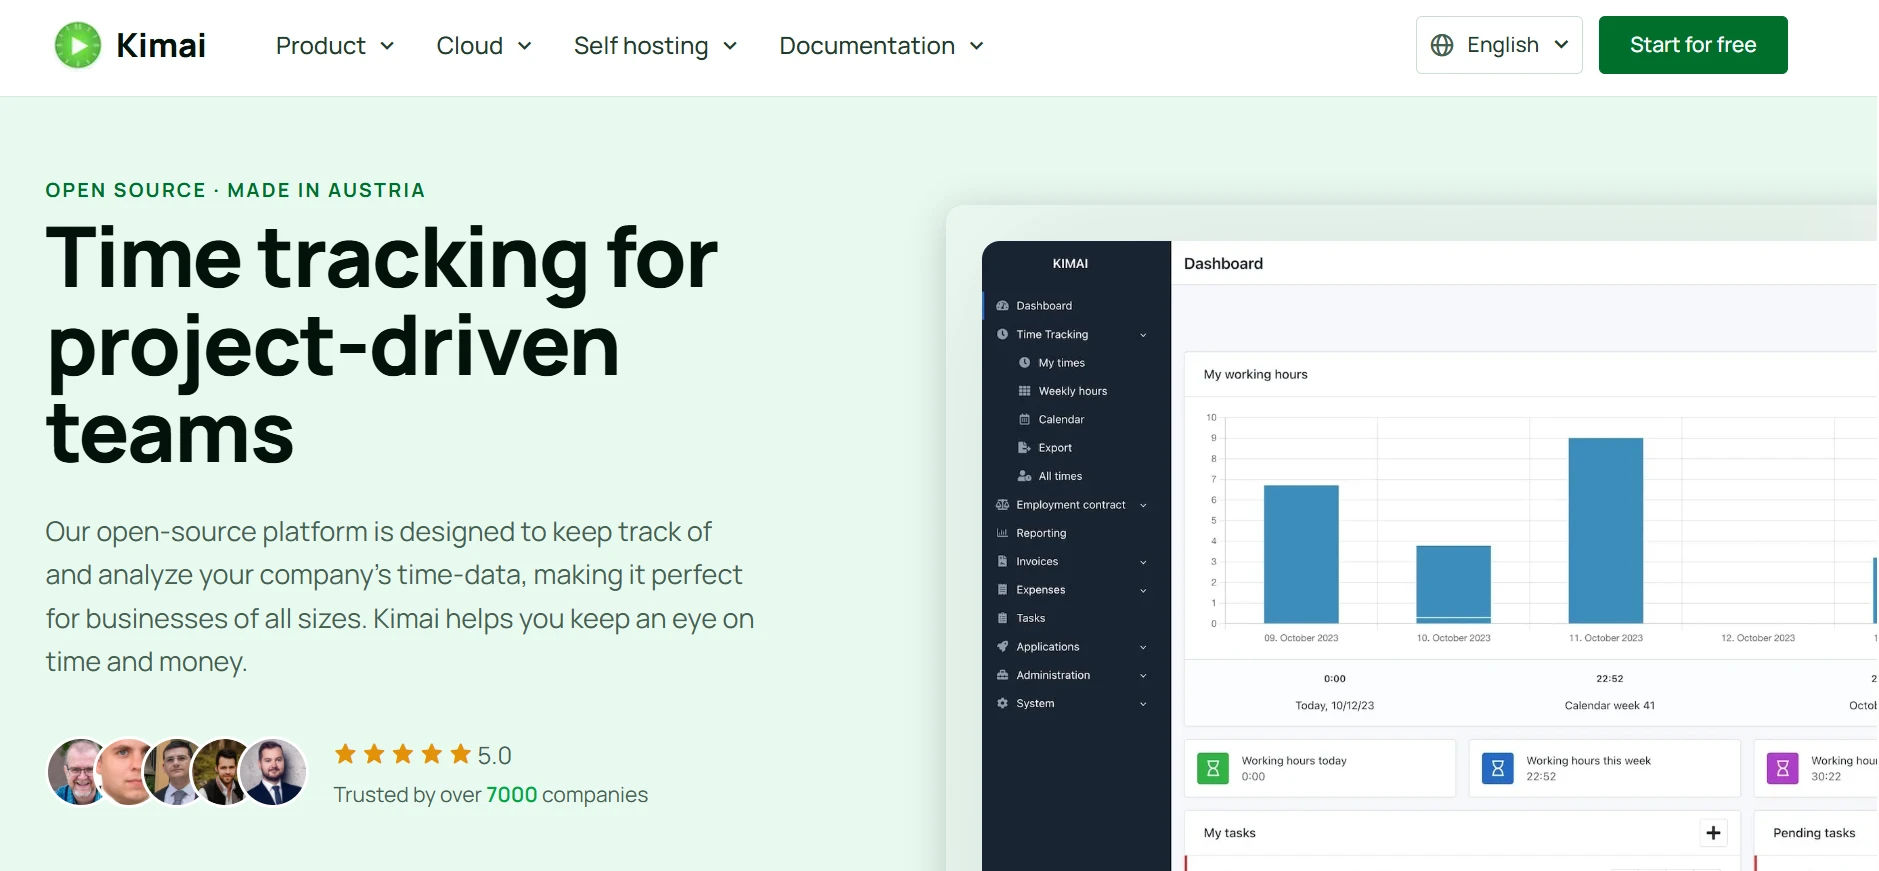Open the Product dropdown menu

click(335, 46)
